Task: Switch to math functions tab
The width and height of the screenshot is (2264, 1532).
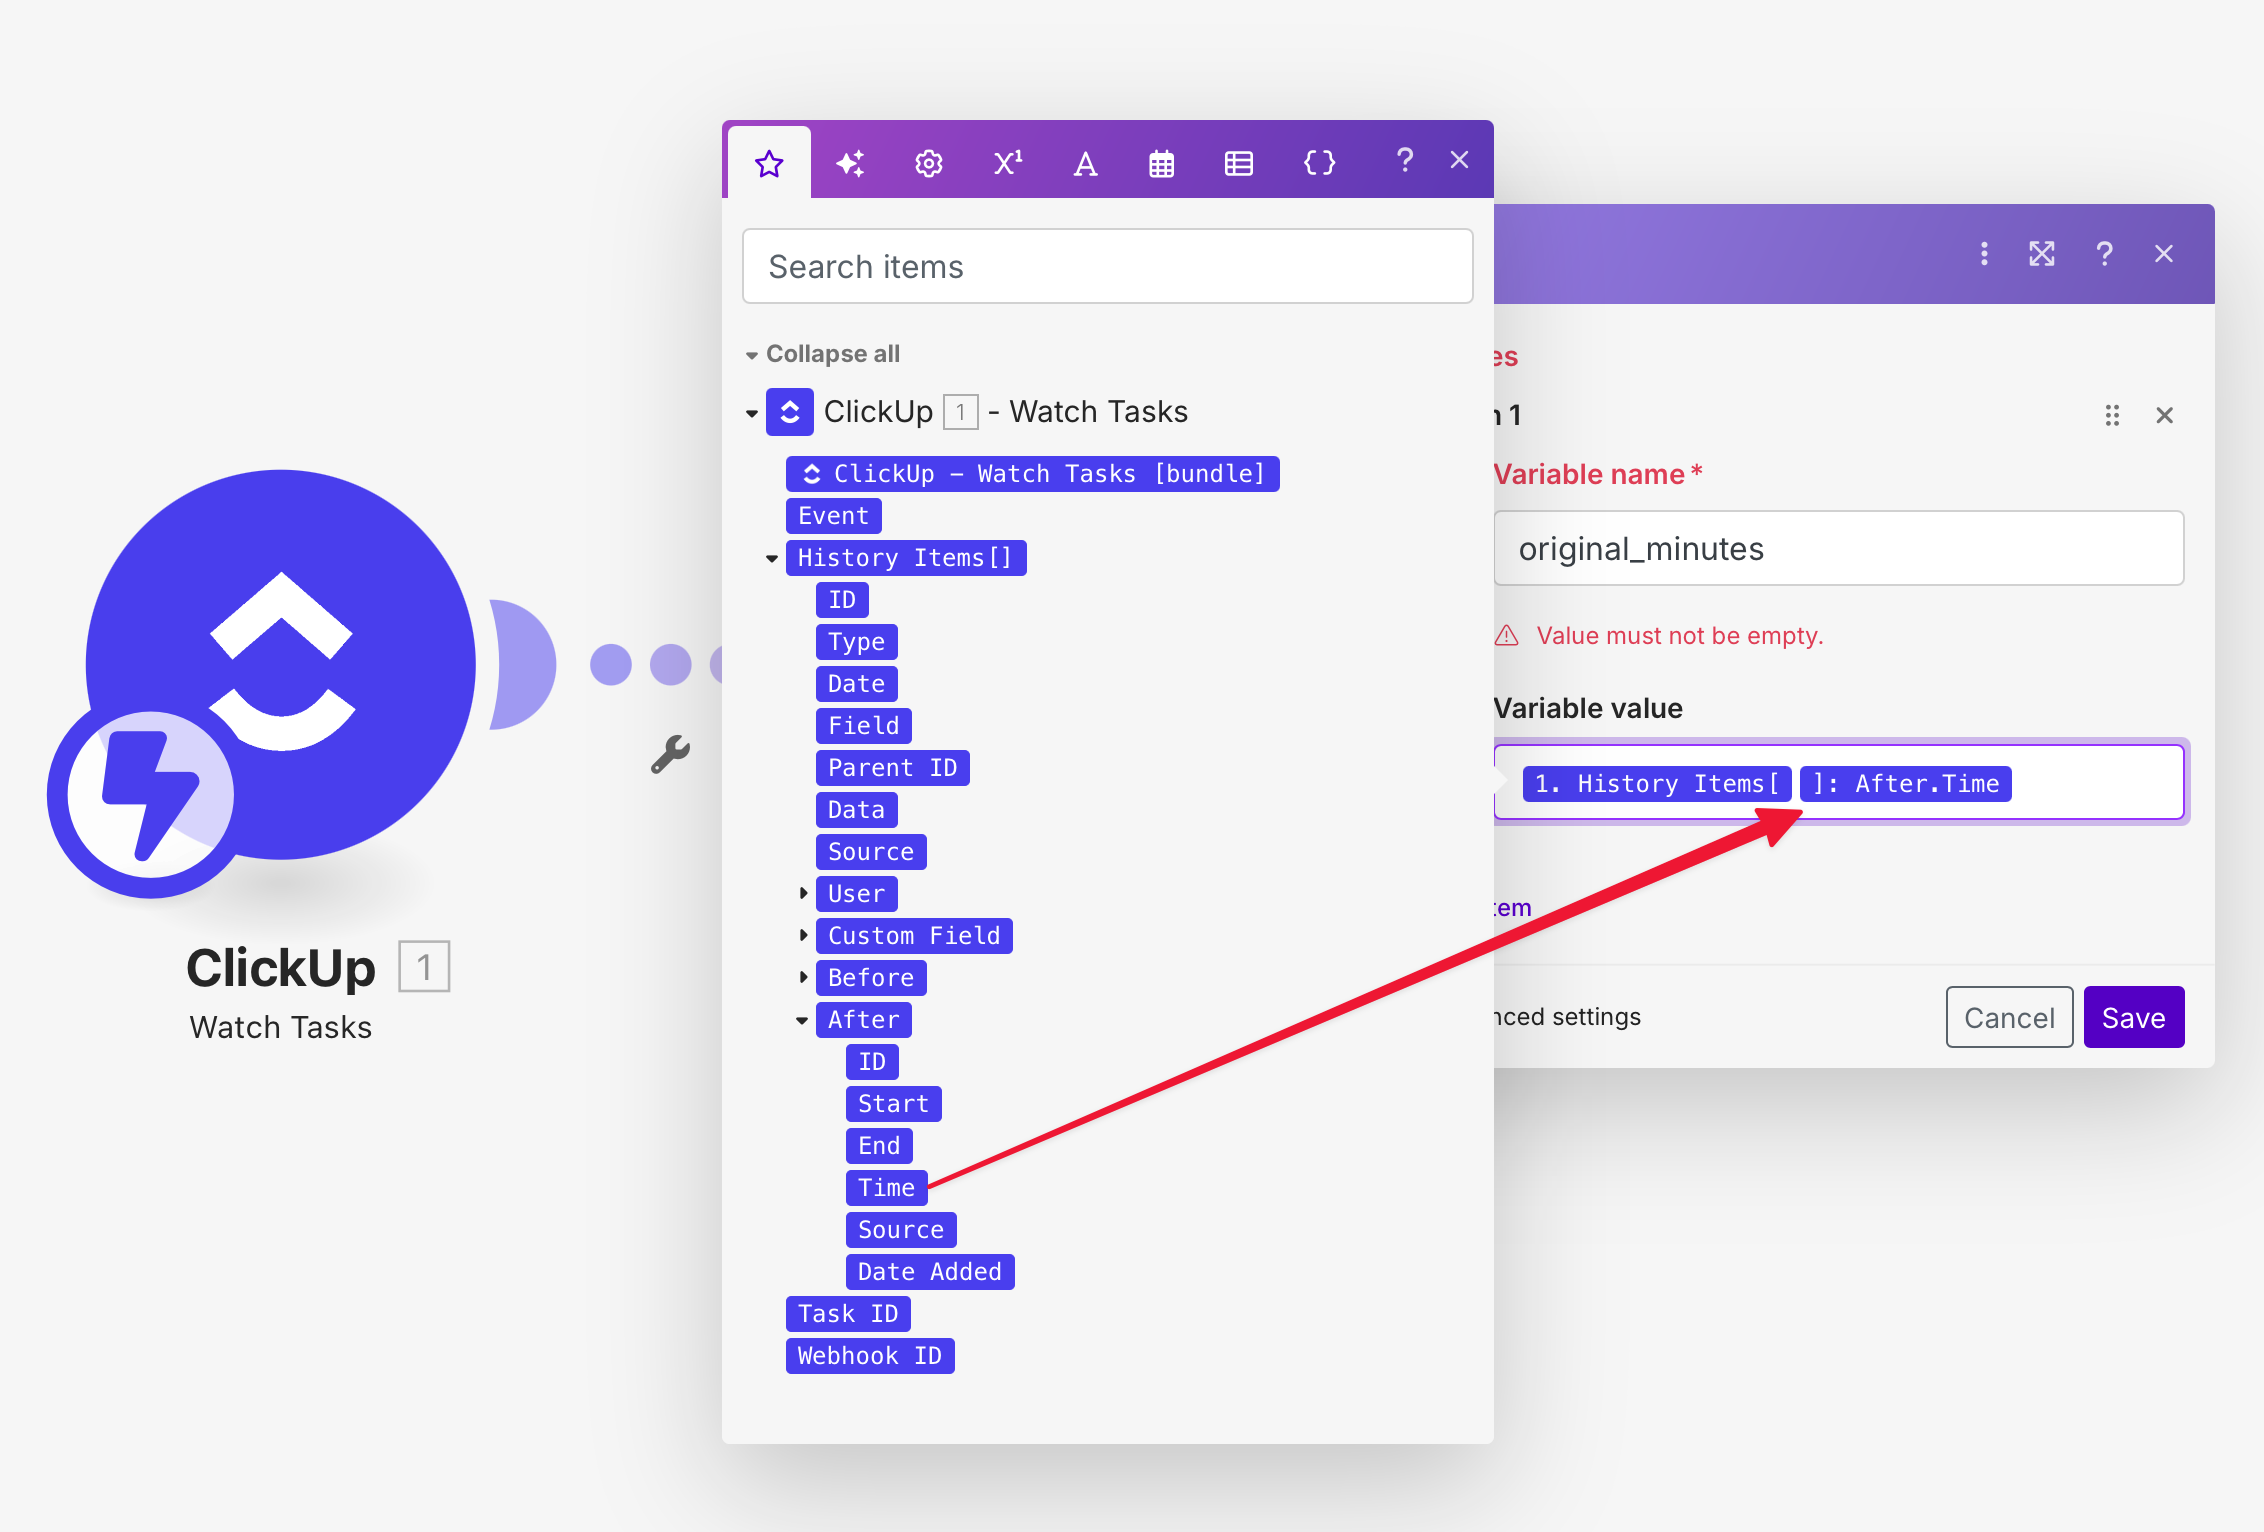Action: 1007,163
